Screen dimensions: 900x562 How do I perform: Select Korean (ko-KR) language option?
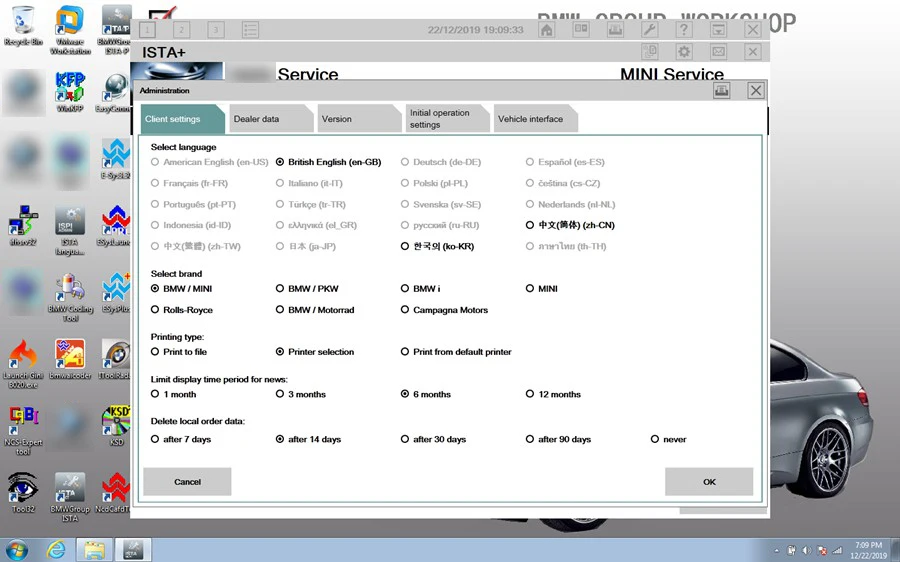coord(437,246)
